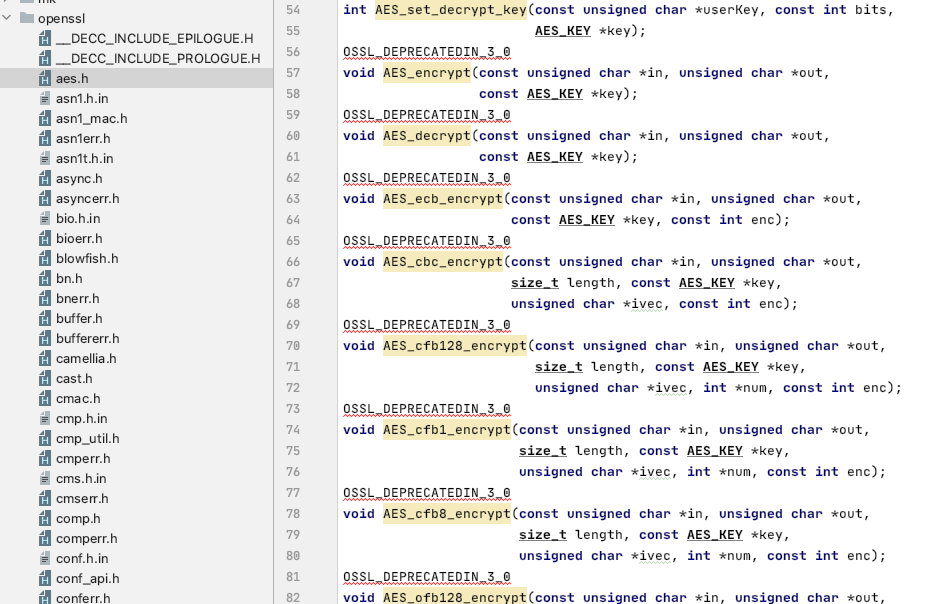Screen dimensions: 935x604
Task: Open buffererr.h from the file tree
Action: tap(88, 339)
